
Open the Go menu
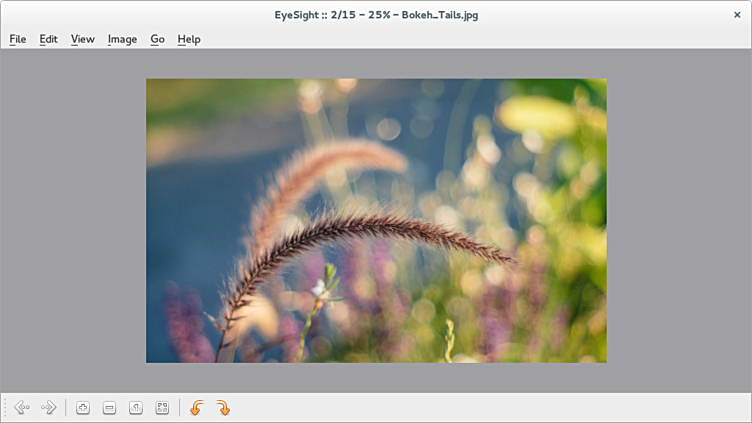tap(157, 39)
